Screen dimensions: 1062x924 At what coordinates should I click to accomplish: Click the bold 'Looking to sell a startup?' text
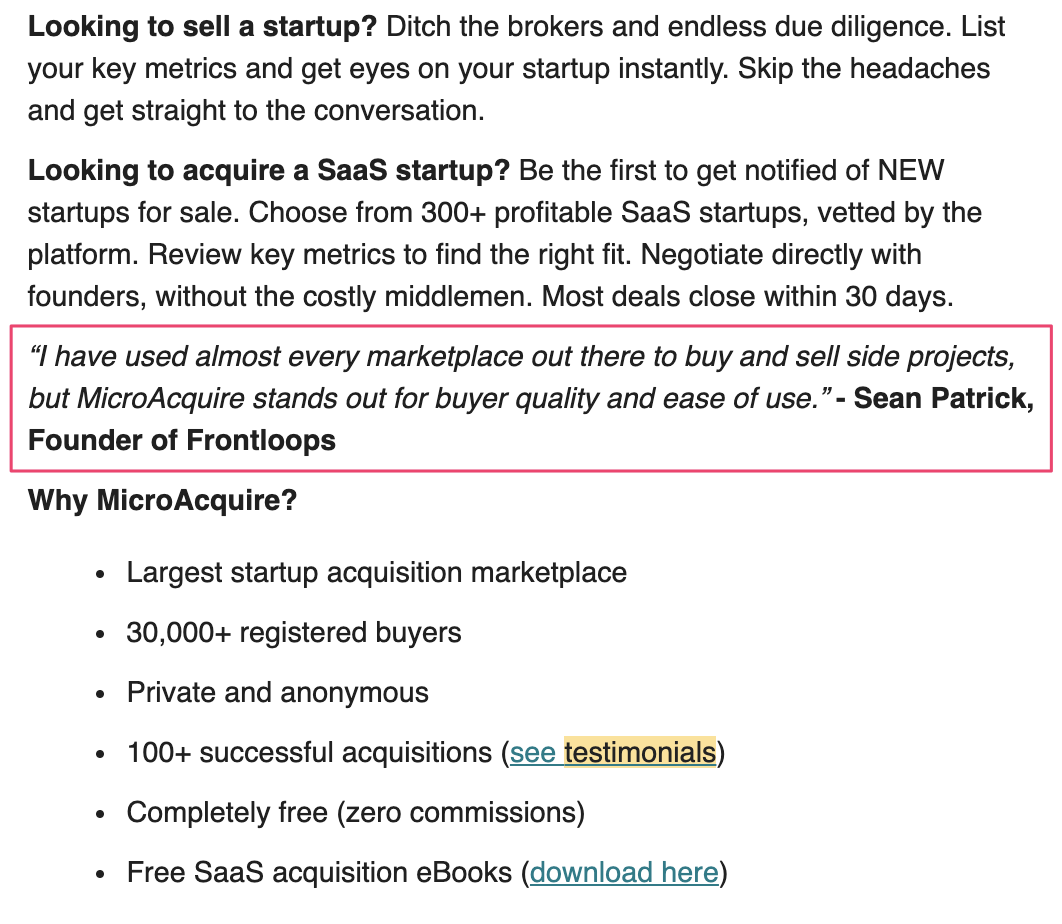(202, 27)
